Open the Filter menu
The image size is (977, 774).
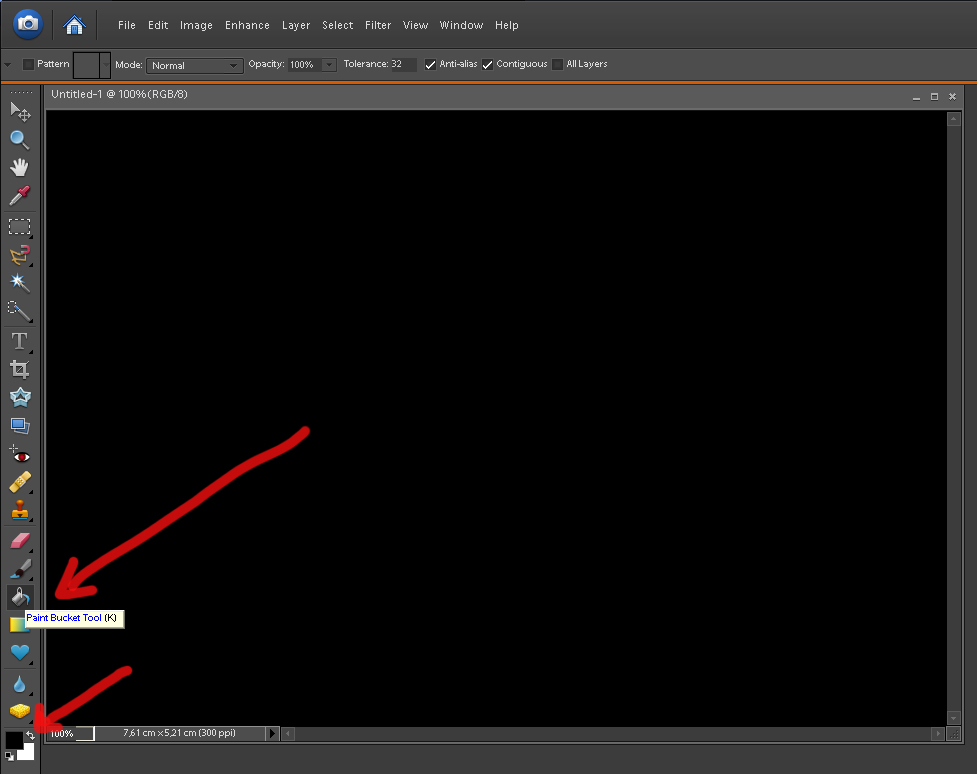pyautogui.click(x=378, y=25)
